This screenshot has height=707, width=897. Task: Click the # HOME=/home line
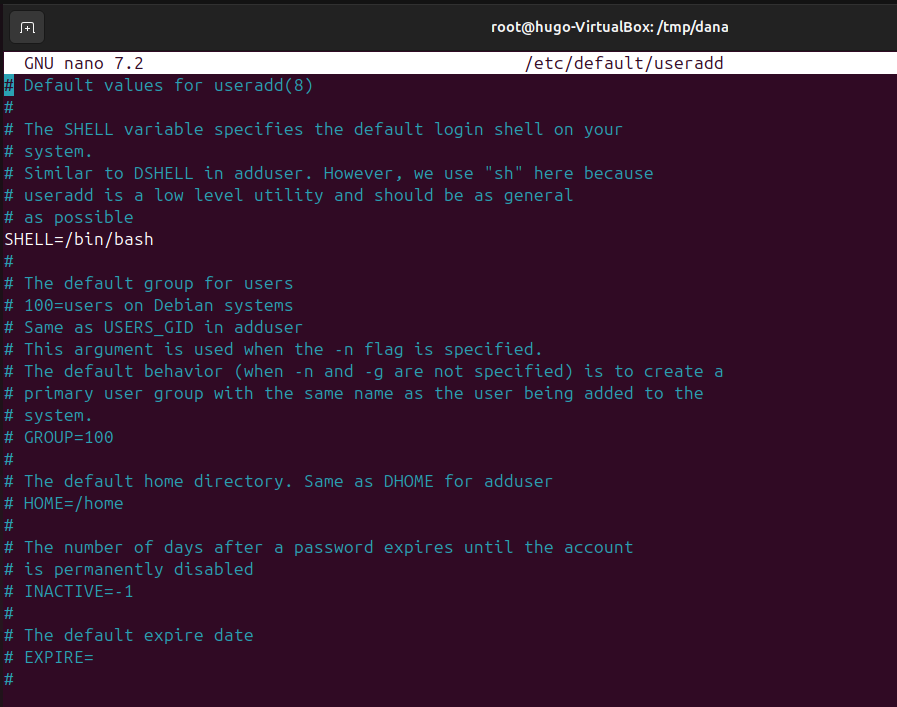tap(73, 503)
